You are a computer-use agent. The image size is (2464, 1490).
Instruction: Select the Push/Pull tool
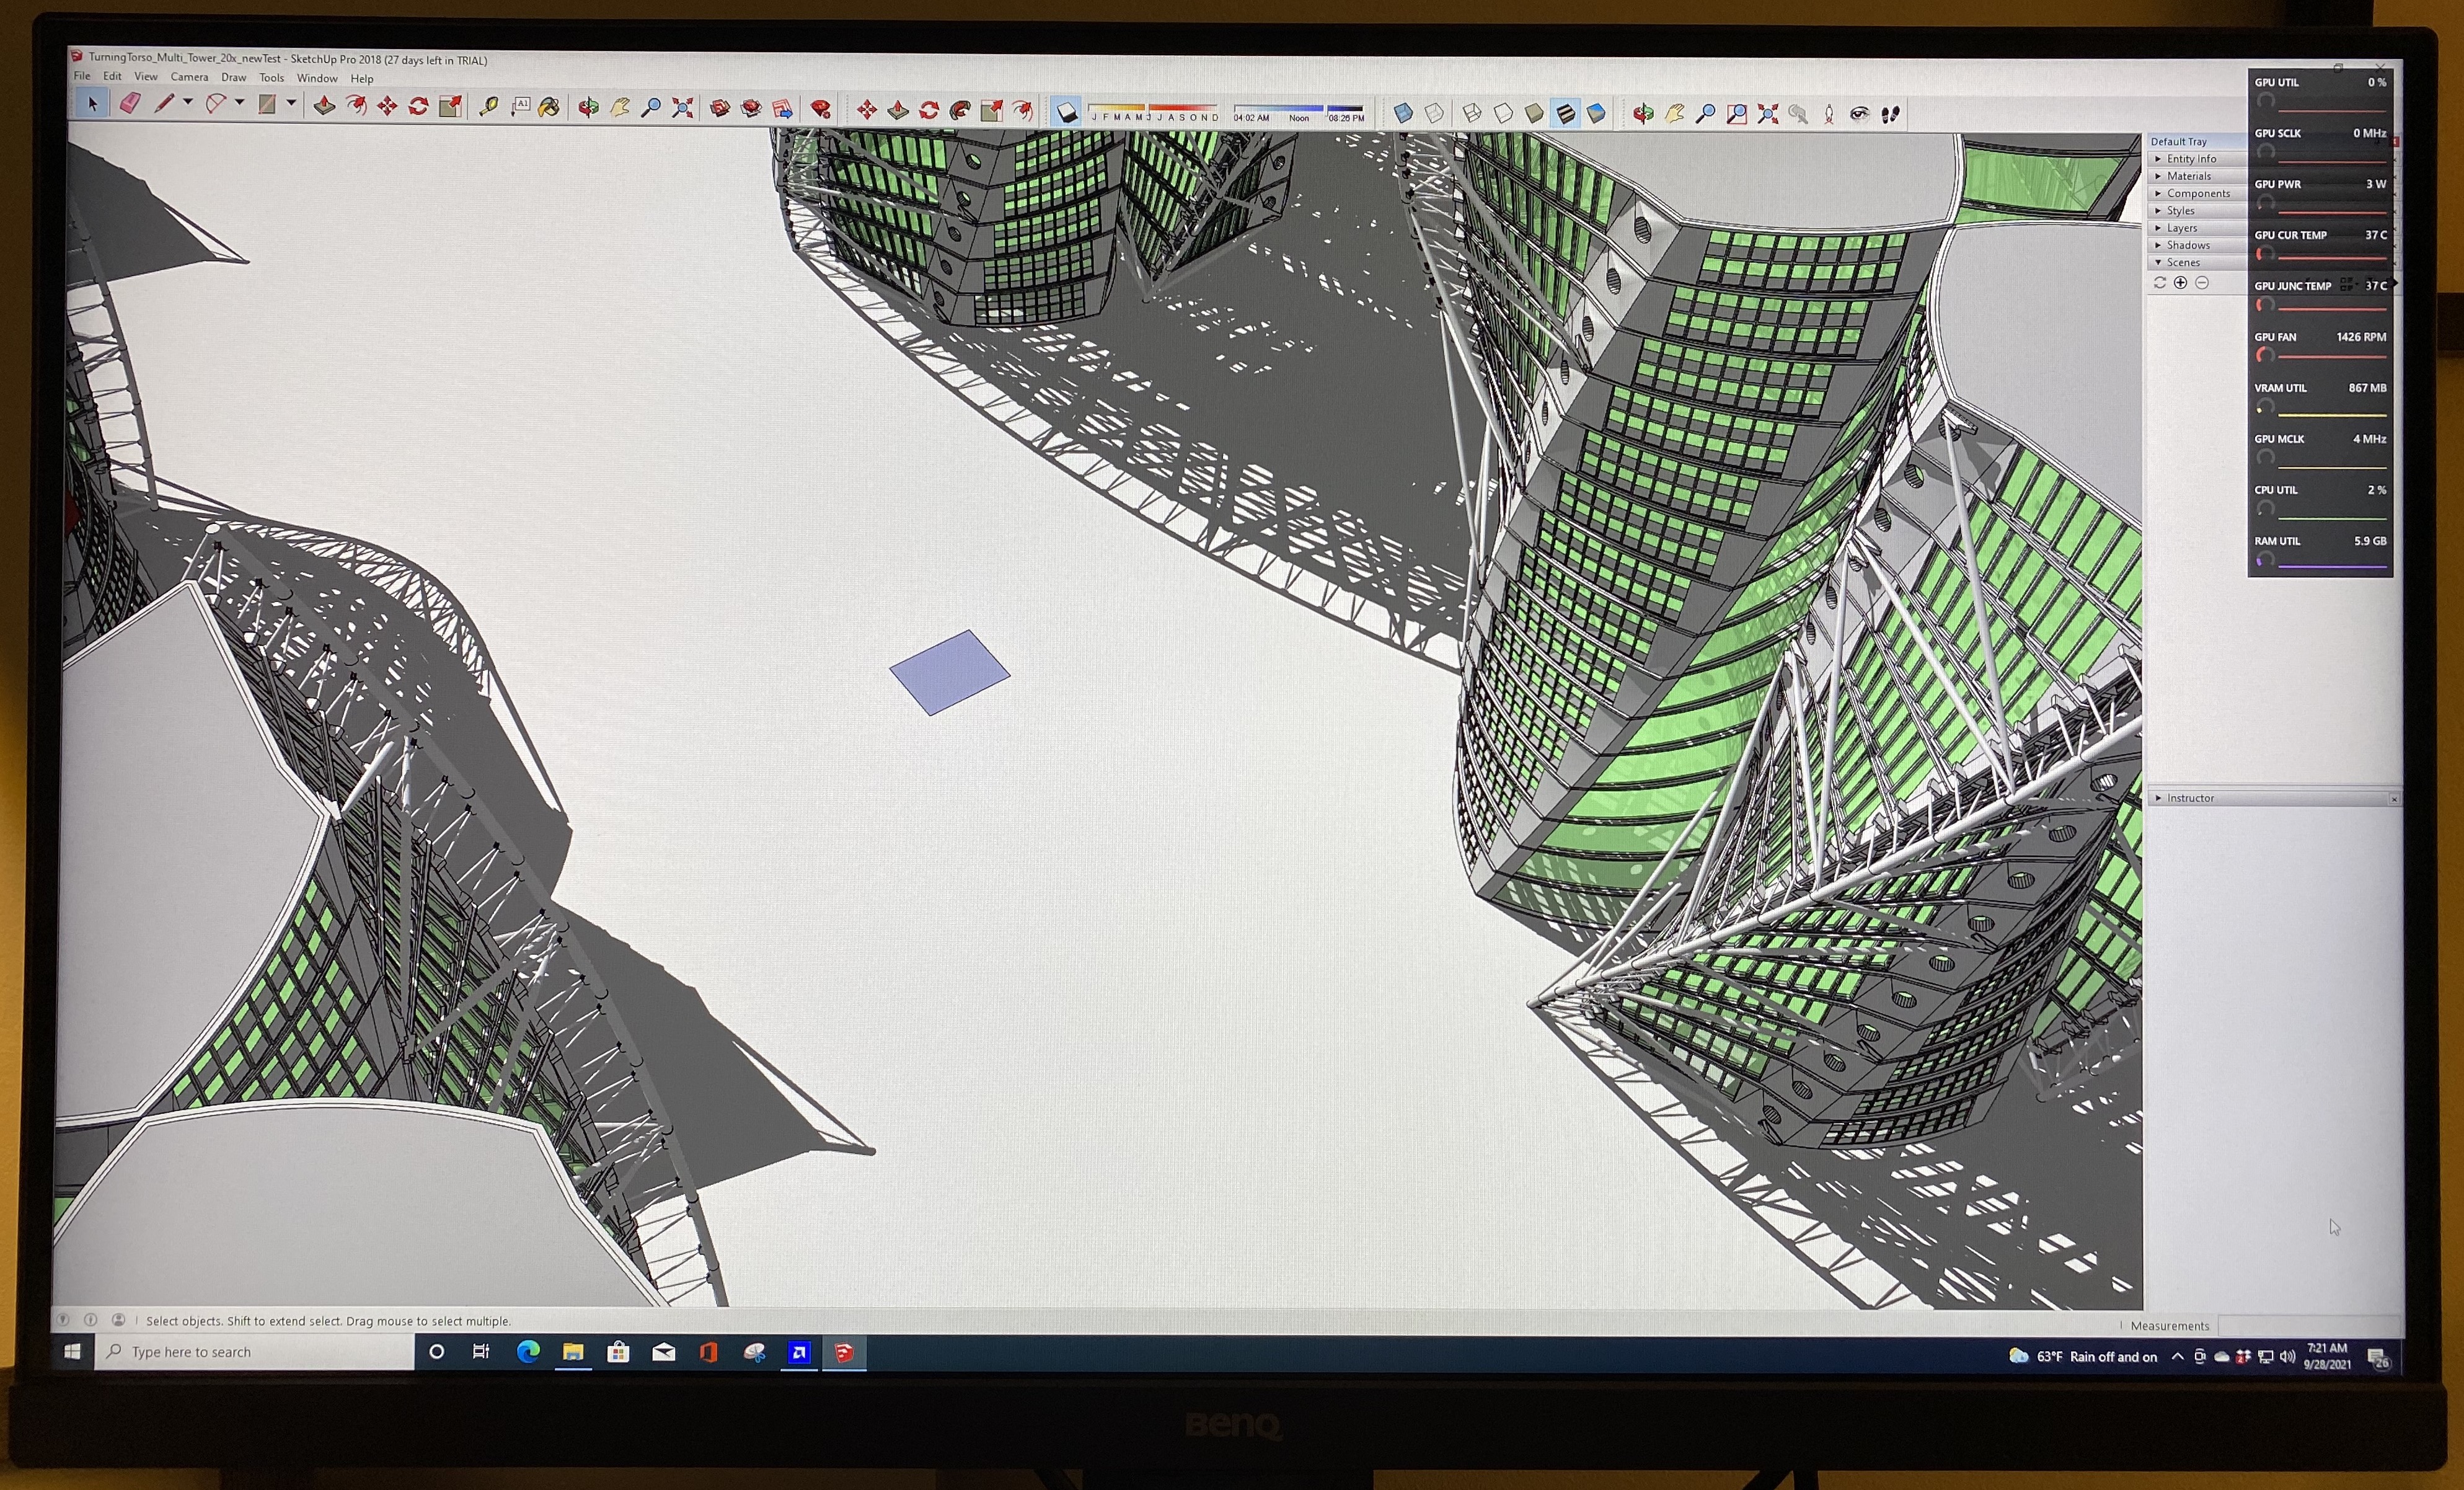coord(324,105)
